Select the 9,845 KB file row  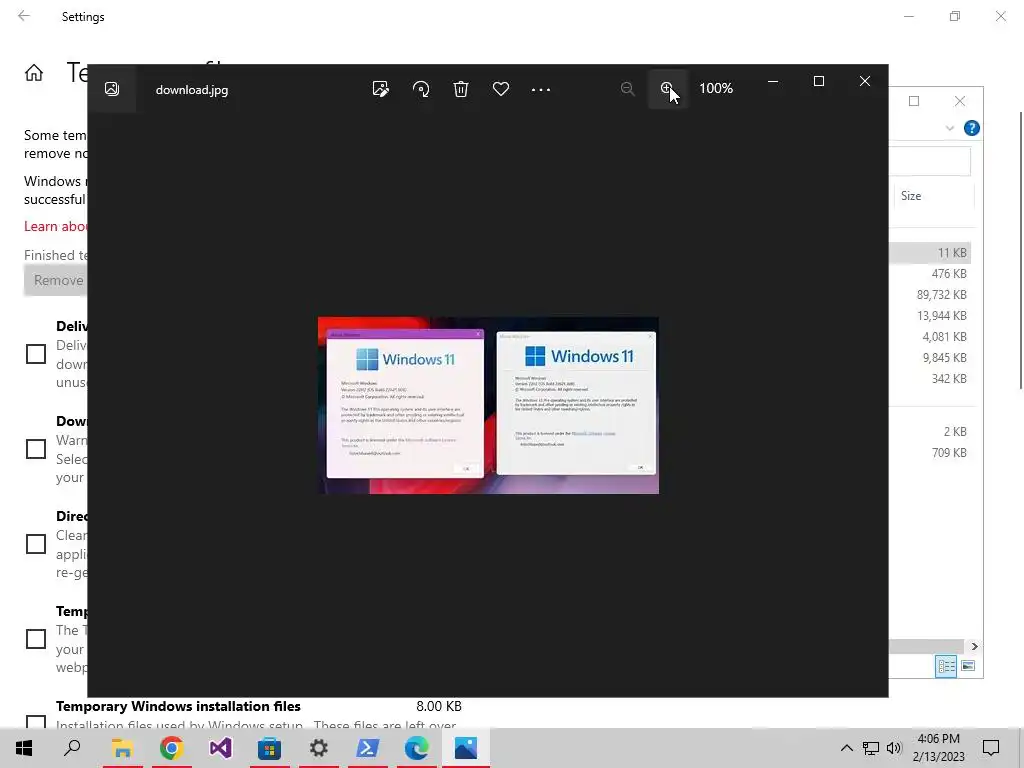coord(930,357)
